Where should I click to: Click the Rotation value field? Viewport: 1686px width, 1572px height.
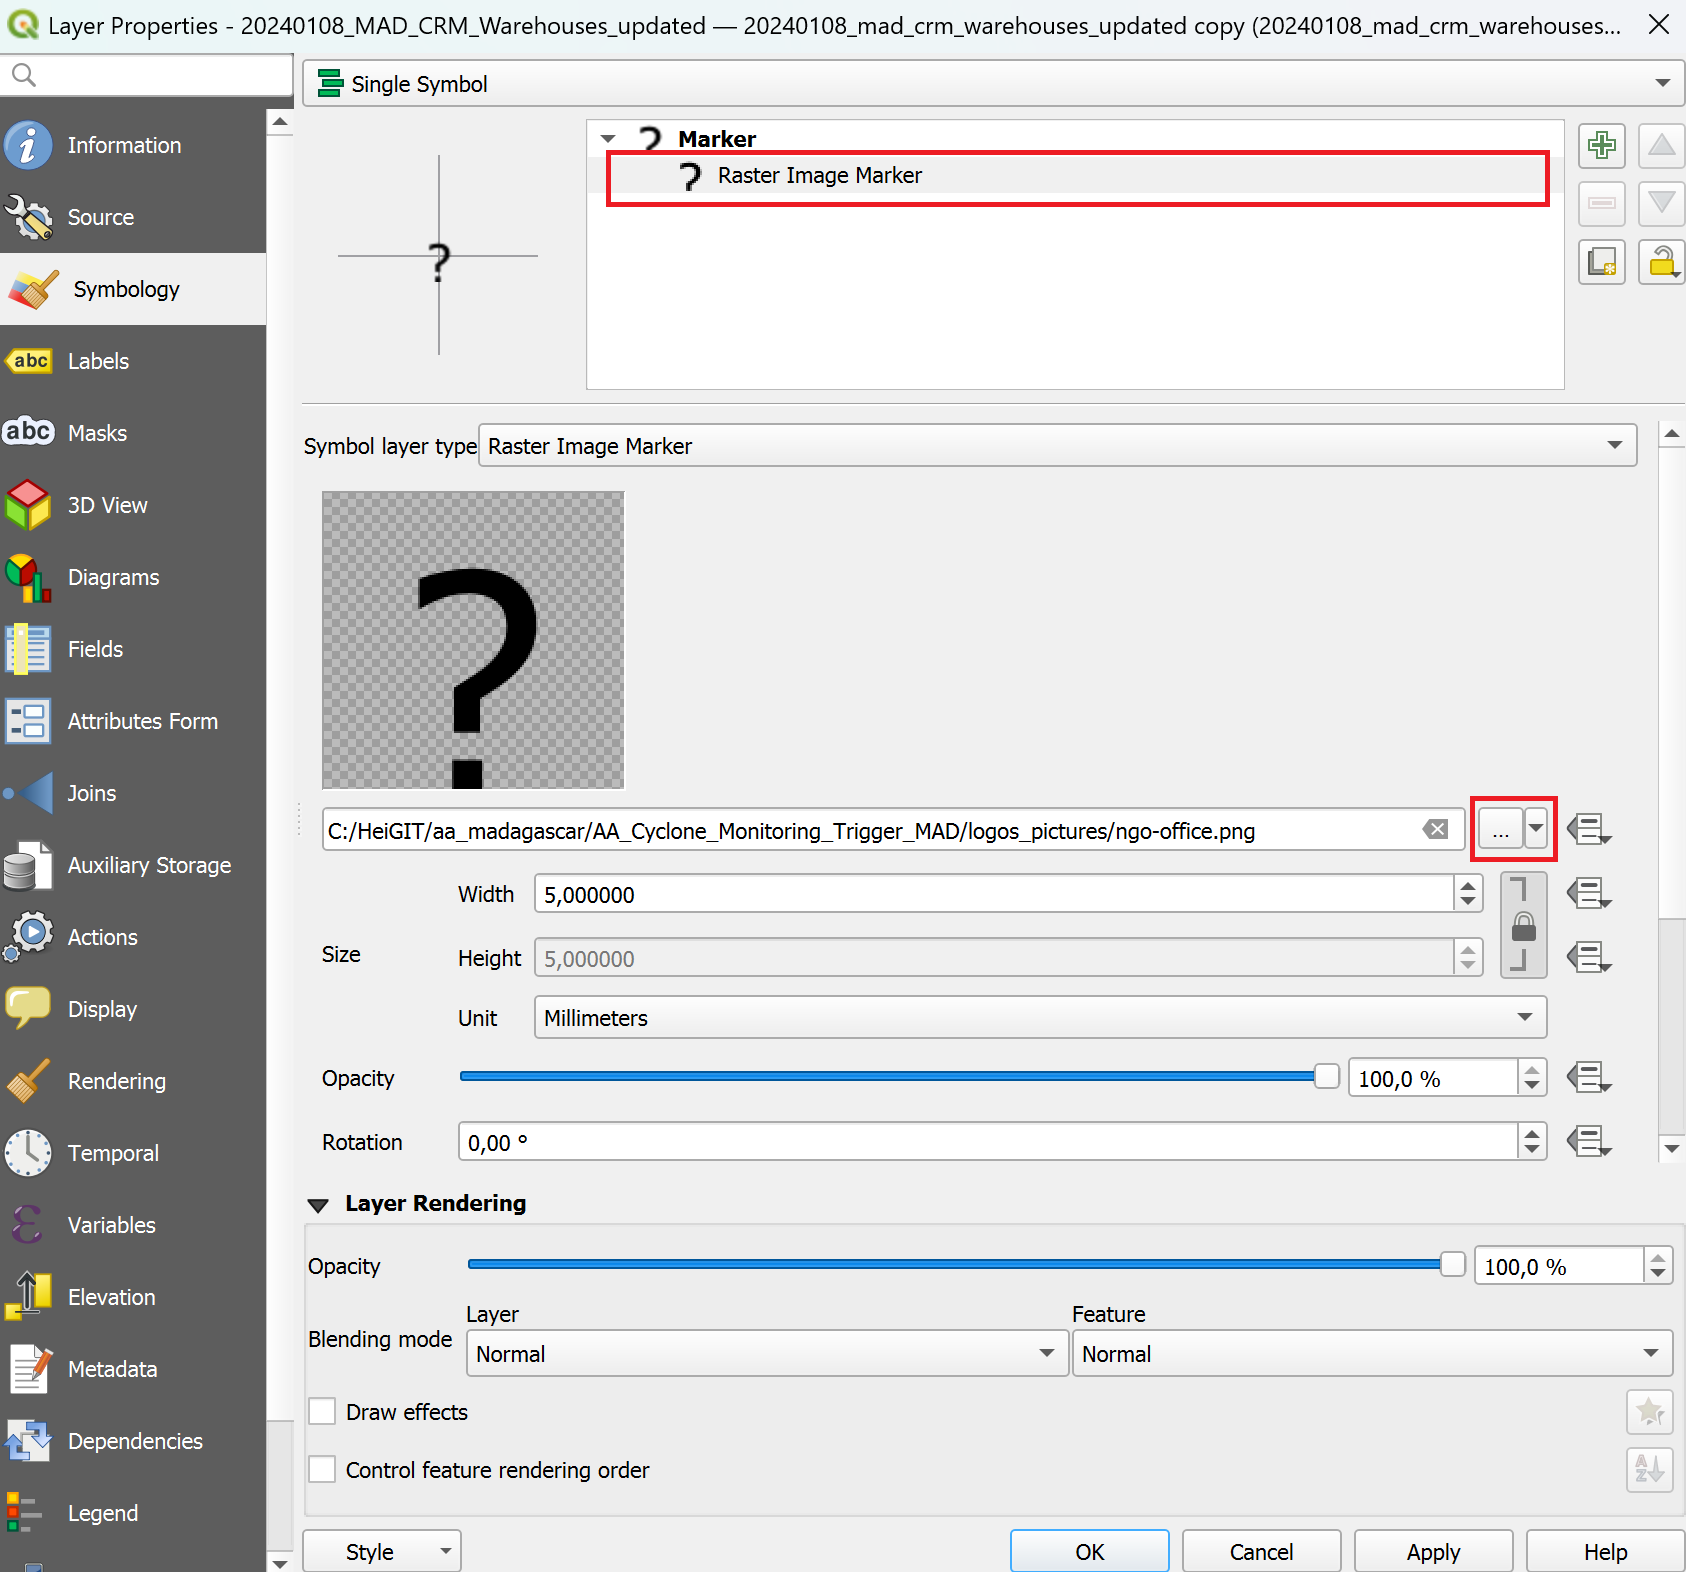click(x=988, y=1142)
